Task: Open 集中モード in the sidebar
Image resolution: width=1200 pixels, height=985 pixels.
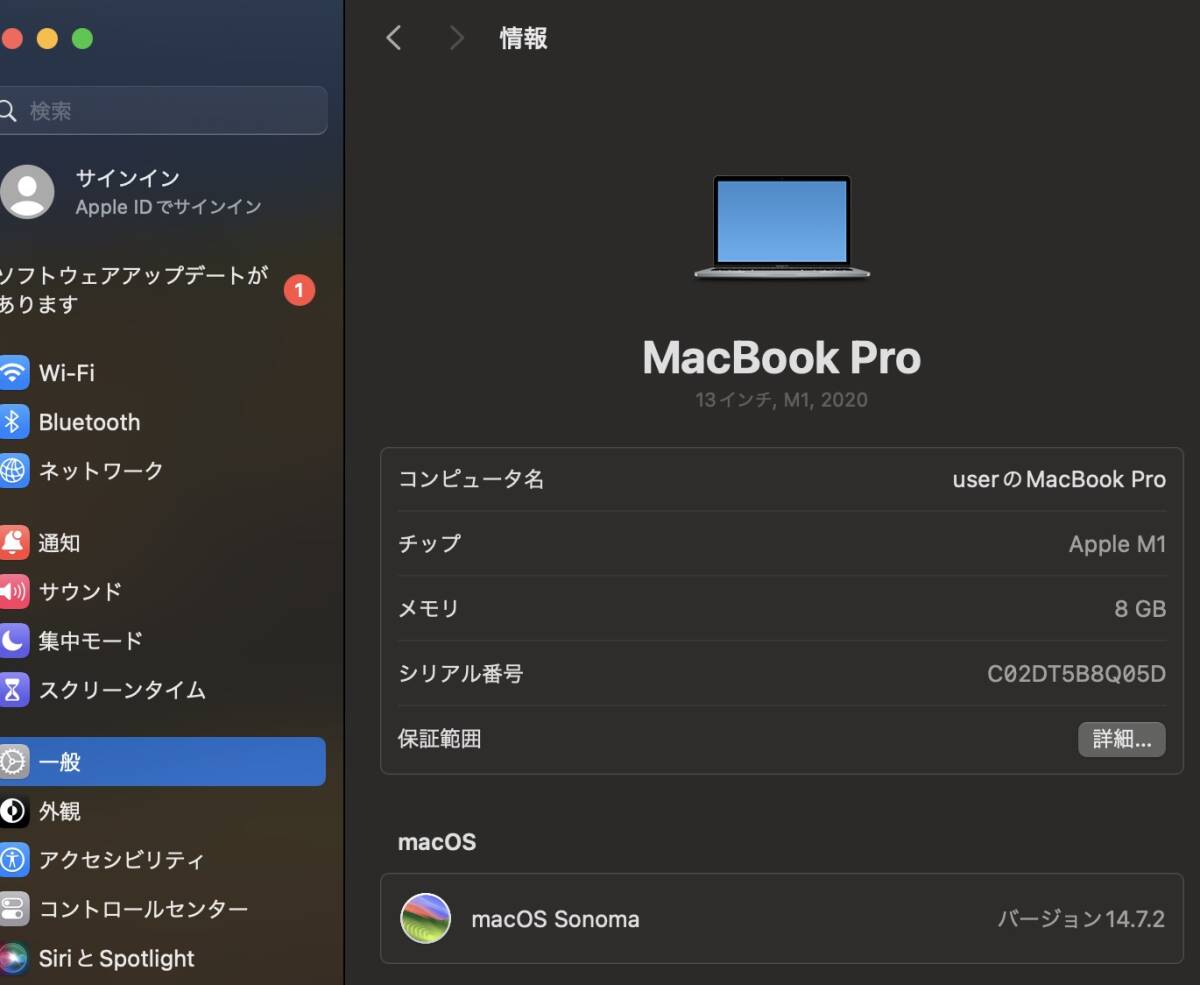Action: (91, 641)
